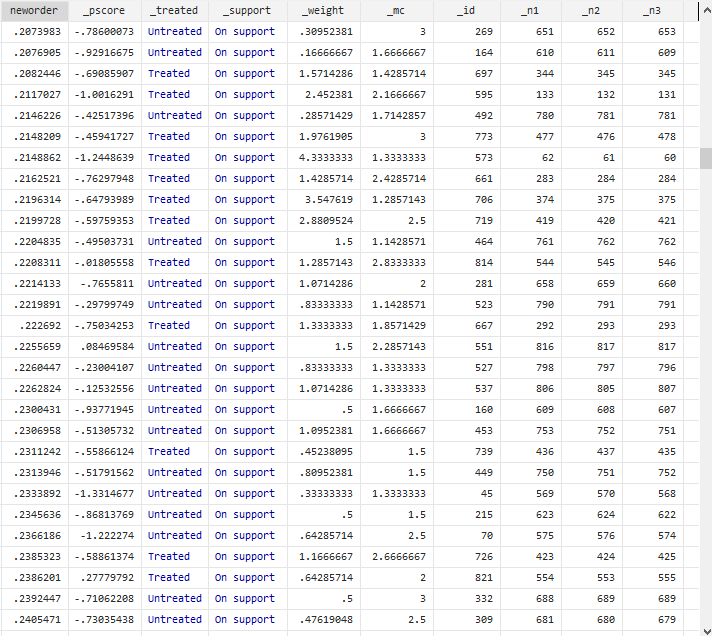Select the _support column header
Viewport: 712px width, 636px height.
[x=248, y=10]
